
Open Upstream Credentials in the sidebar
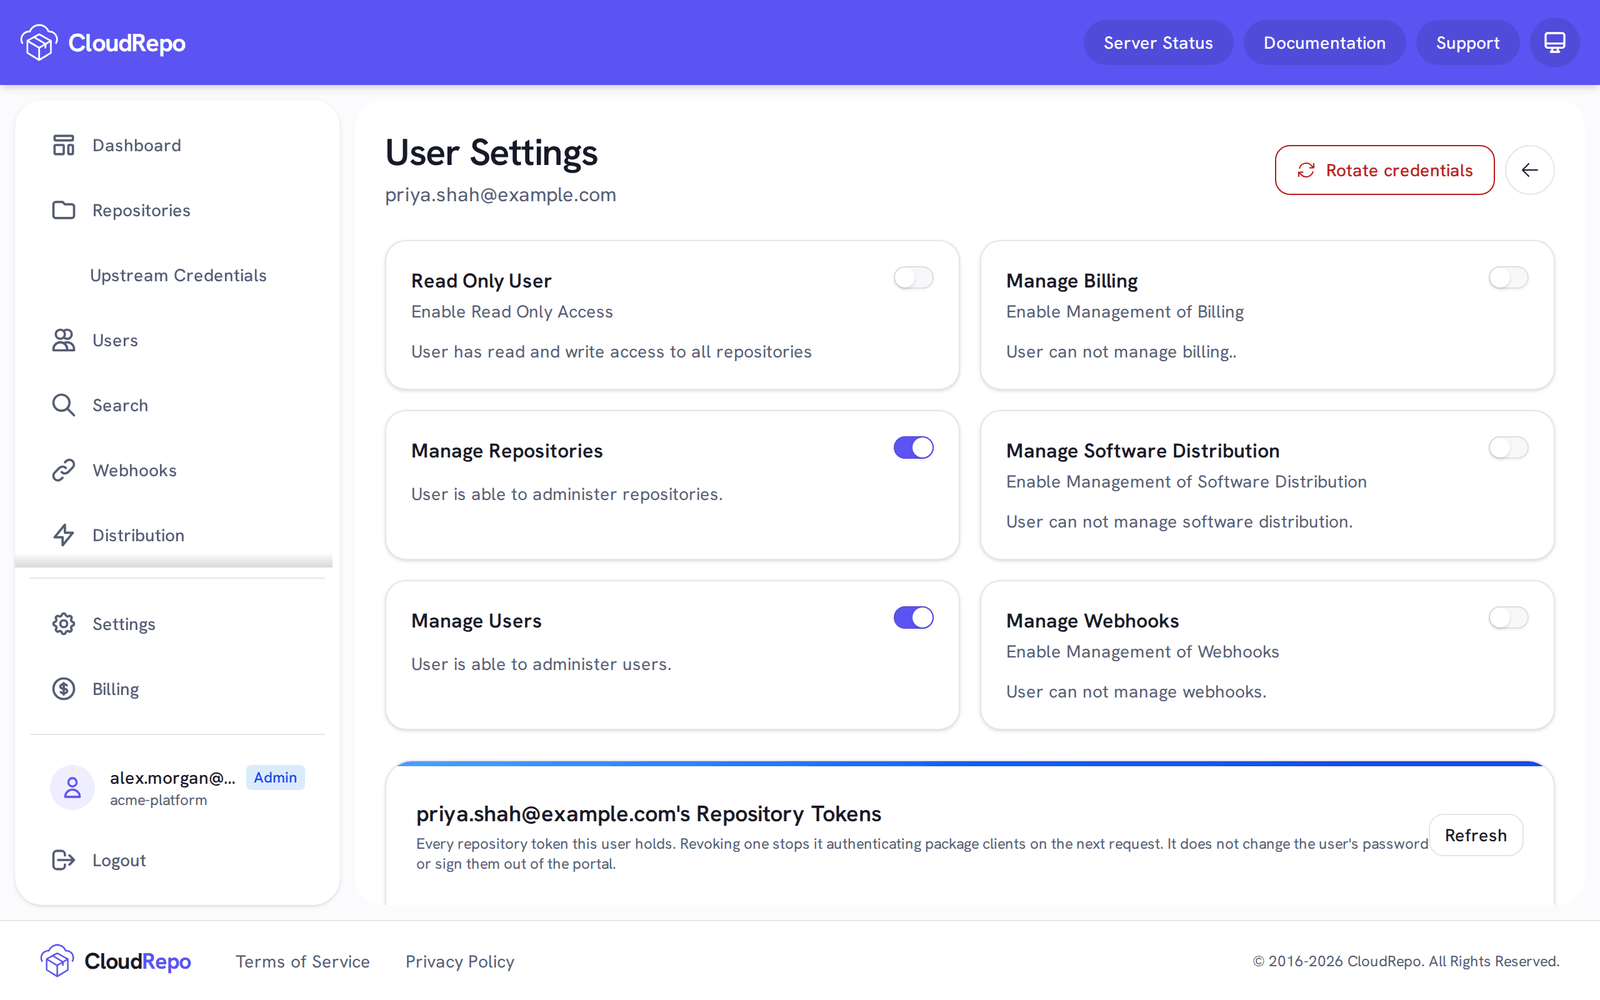[x=177, y=275]
